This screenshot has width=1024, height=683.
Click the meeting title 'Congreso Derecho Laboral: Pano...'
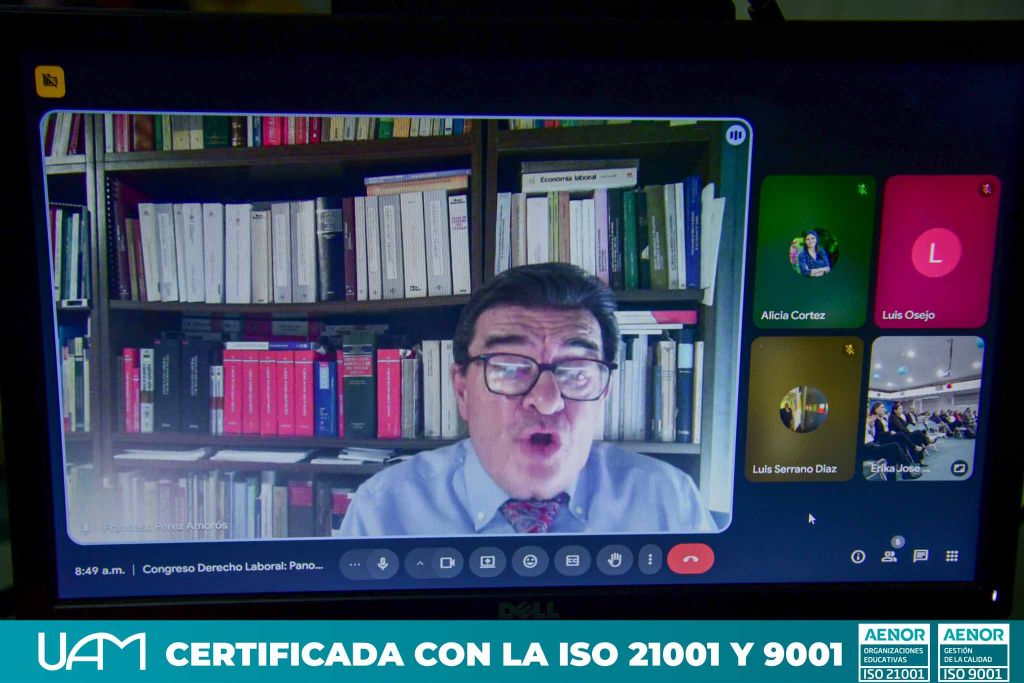(232, 567)
